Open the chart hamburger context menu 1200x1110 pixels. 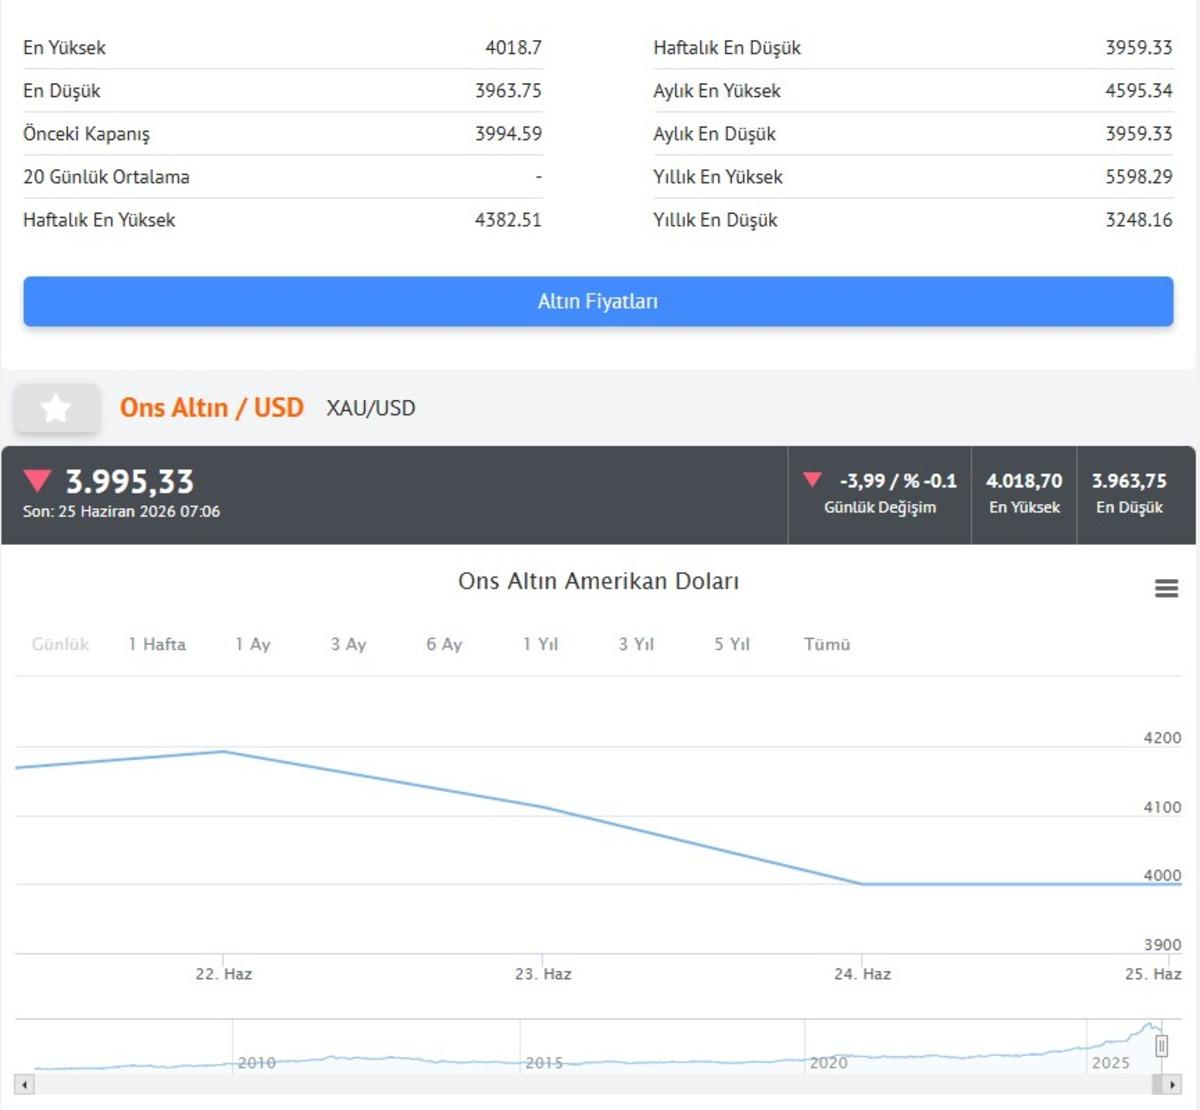tap(1166, 589)
